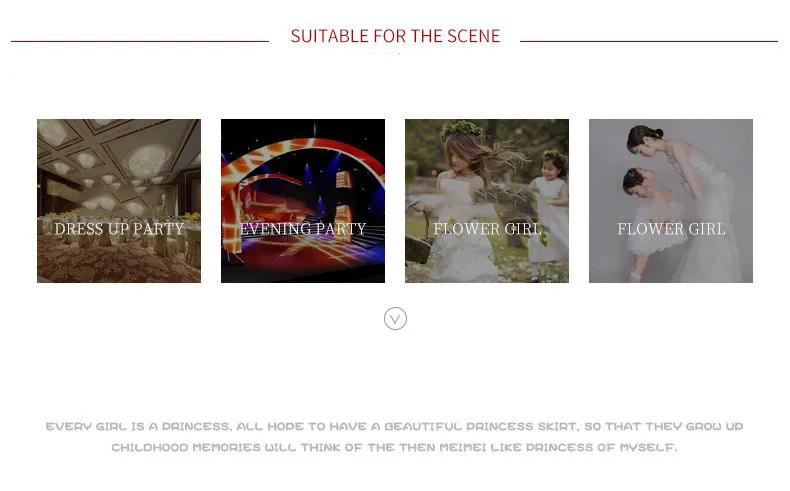The height and width of the screenshot is (491, 790).
Task: Click the flower crown on the running woman
Action: 462,130
